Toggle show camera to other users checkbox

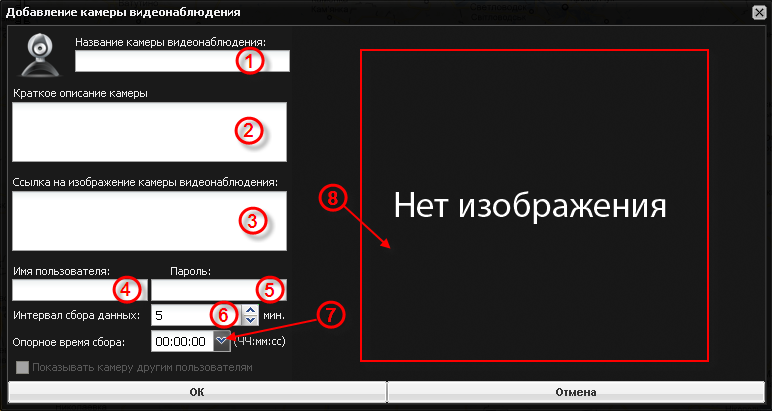coord(22,367)
